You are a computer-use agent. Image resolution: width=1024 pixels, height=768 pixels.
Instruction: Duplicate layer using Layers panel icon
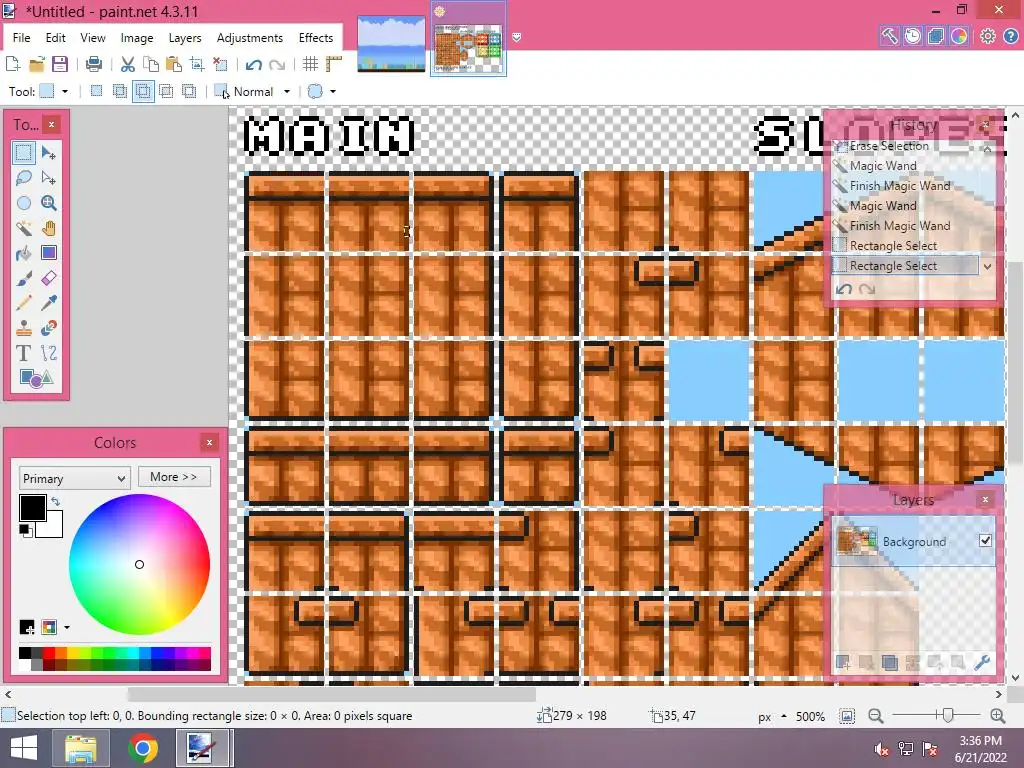[889, 663]
